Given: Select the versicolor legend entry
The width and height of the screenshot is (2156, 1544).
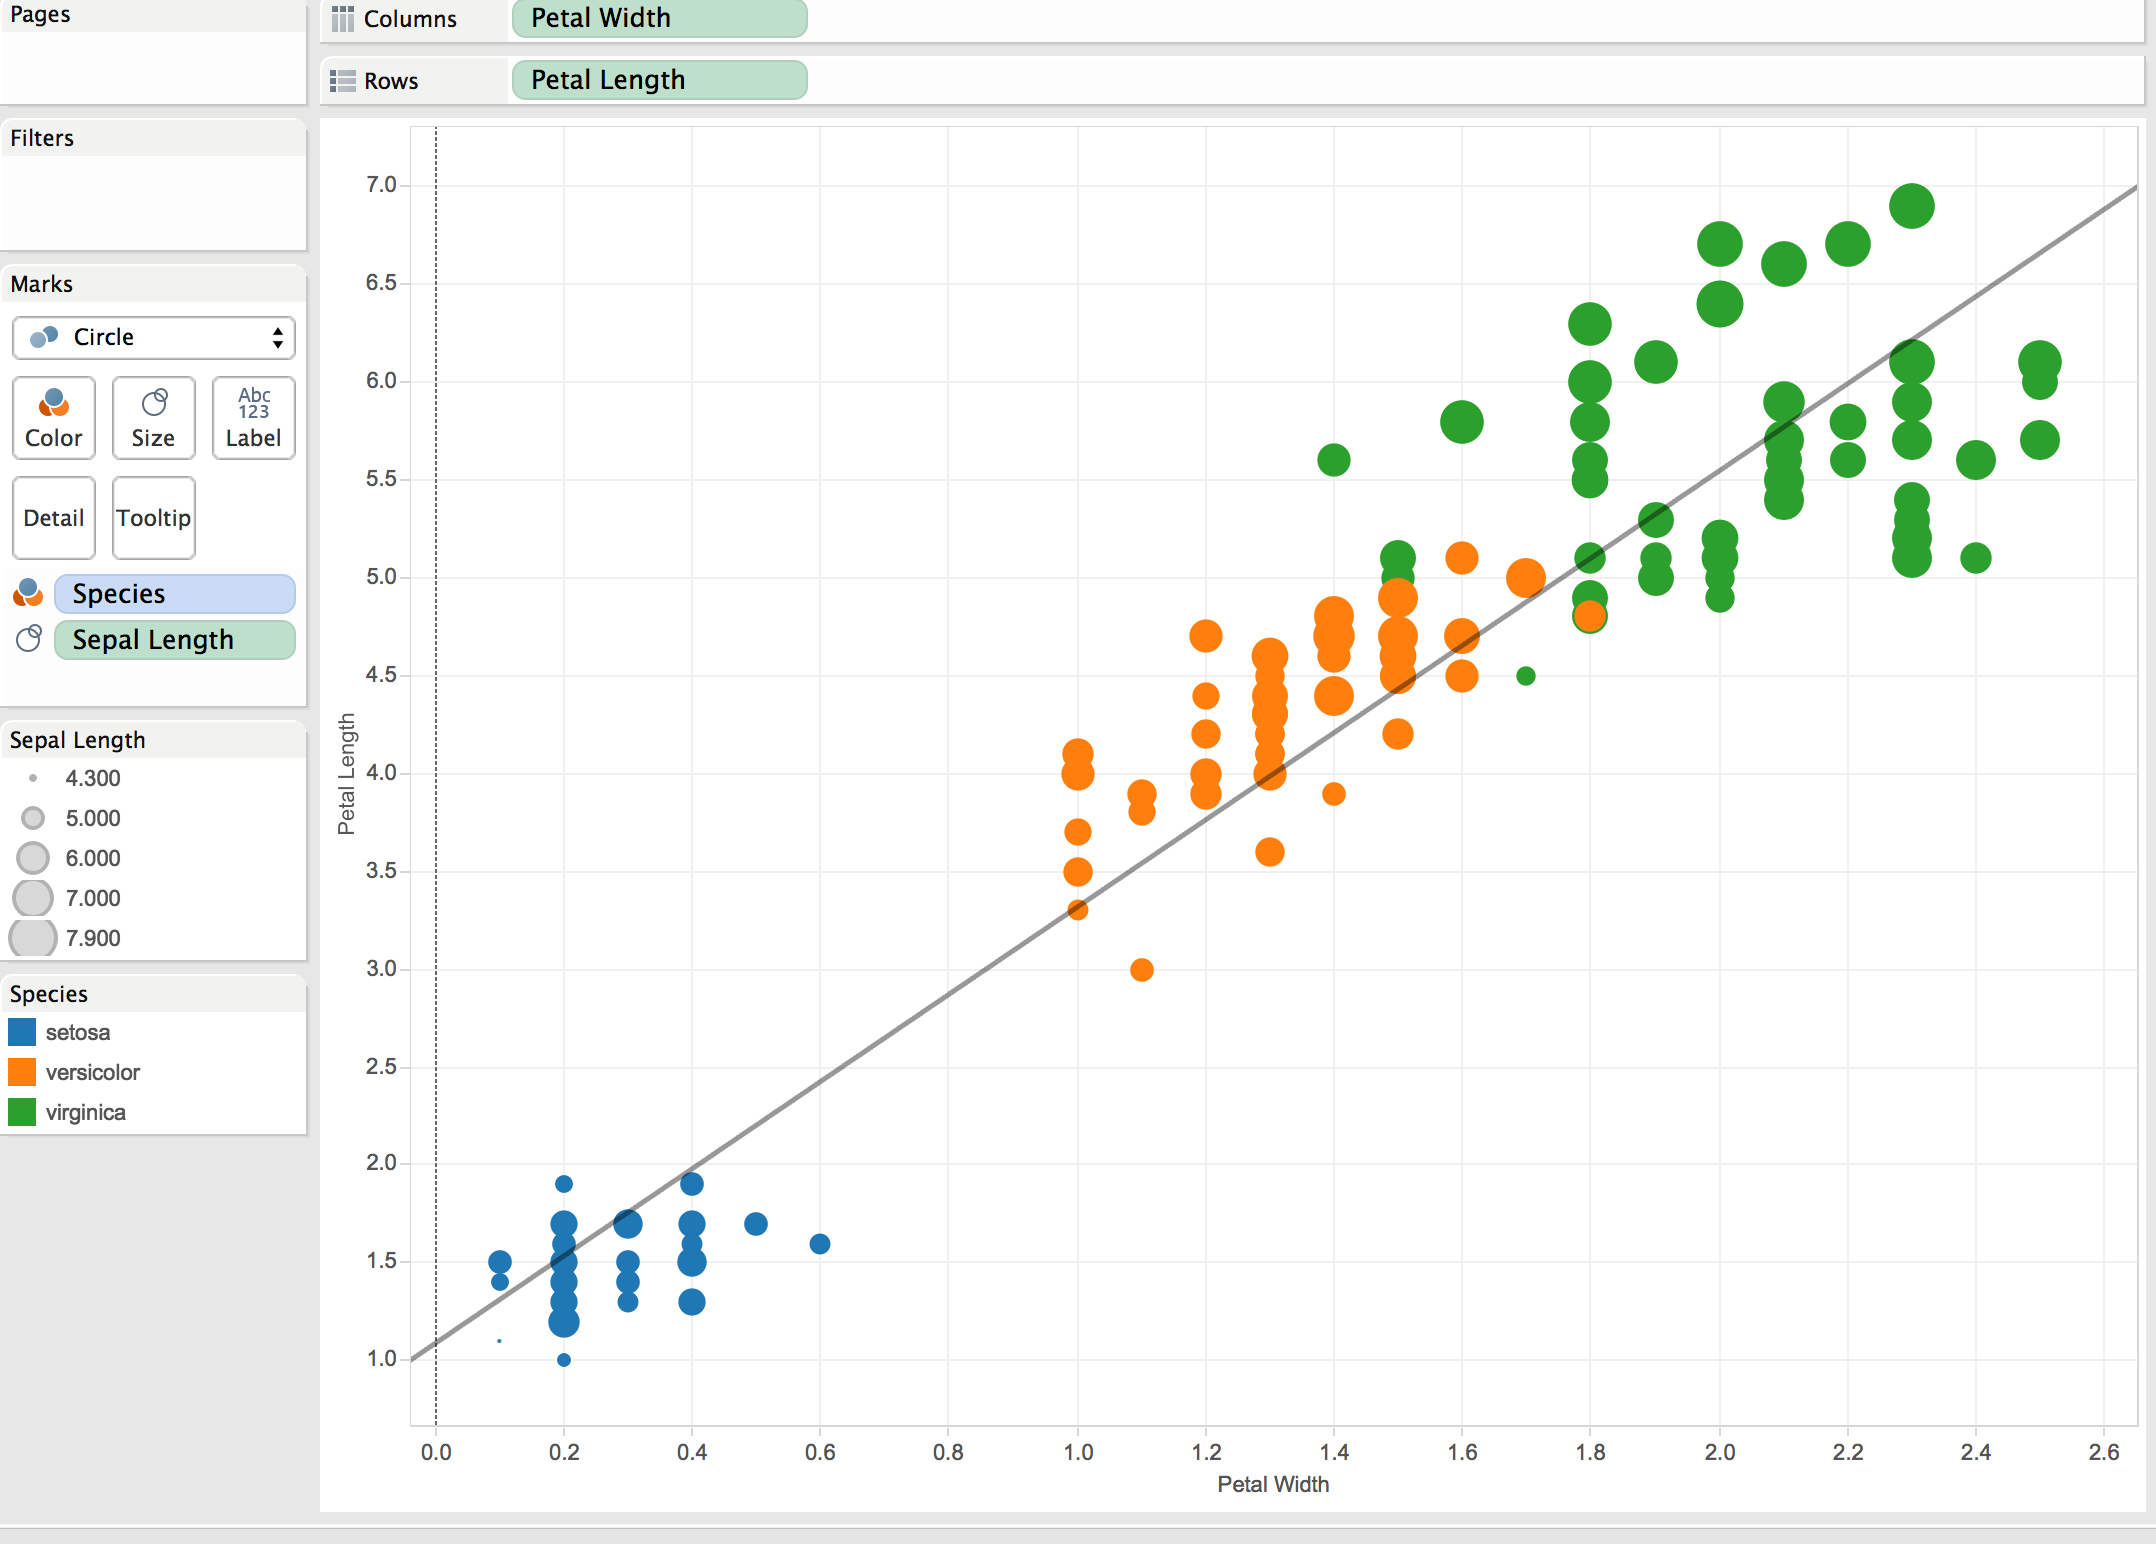Looking at the screenshot, I should 92,1072.
